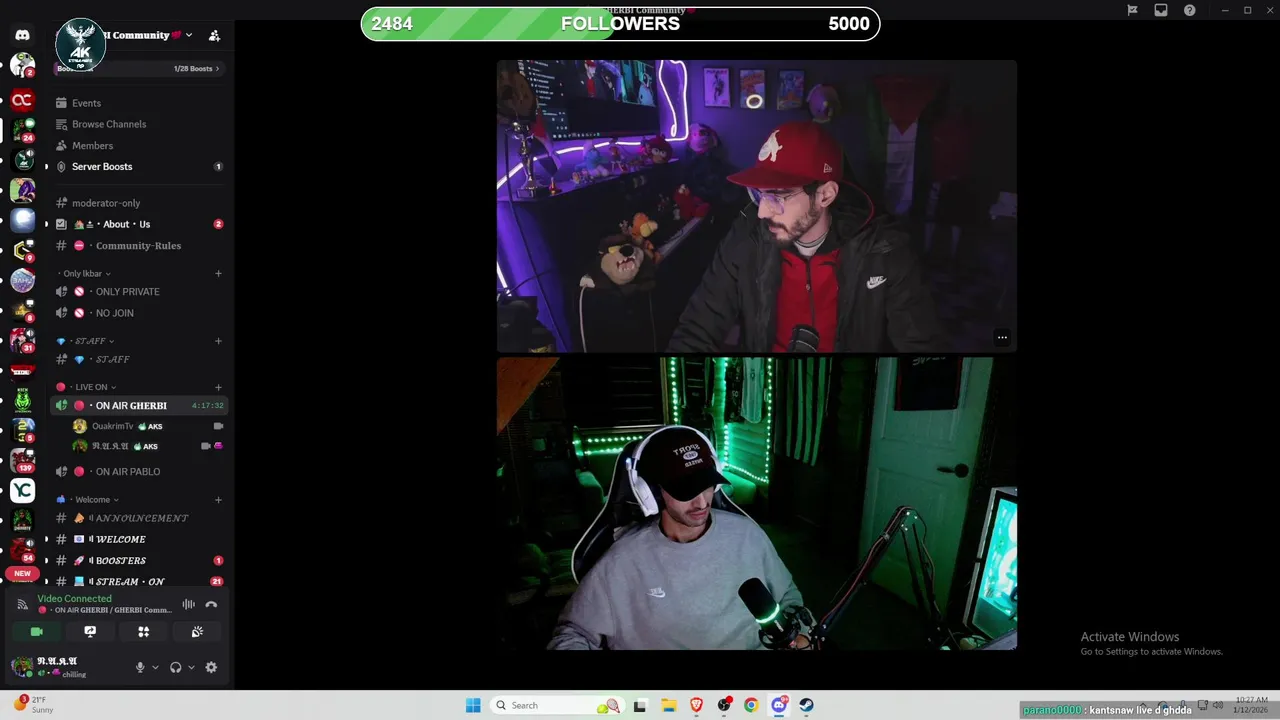Toggle camera off button
This screenshot has width=1280, height=720.
coord(37,632)
